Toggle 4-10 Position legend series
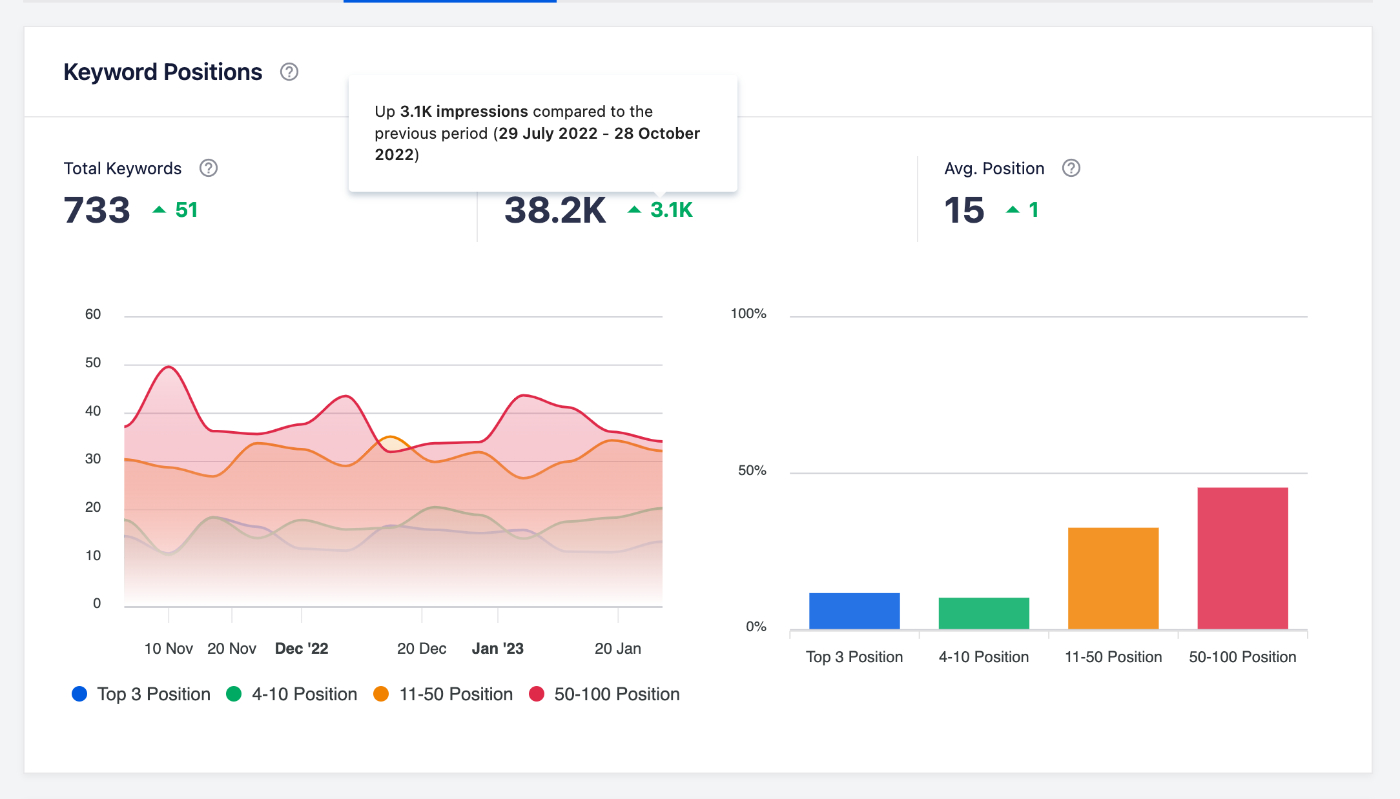 pos(291,694)
